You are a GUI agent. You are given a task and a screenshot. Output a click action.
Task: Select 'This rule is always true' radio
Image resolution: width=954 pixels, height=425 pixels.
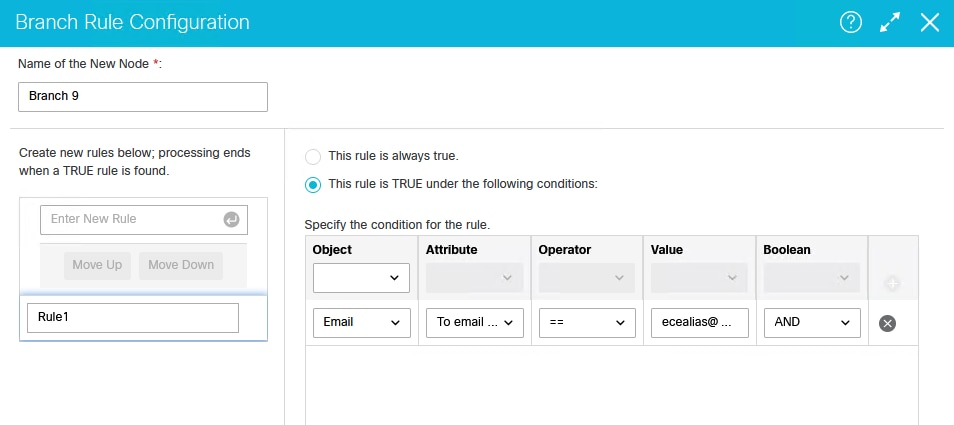(x=313, y=157)
